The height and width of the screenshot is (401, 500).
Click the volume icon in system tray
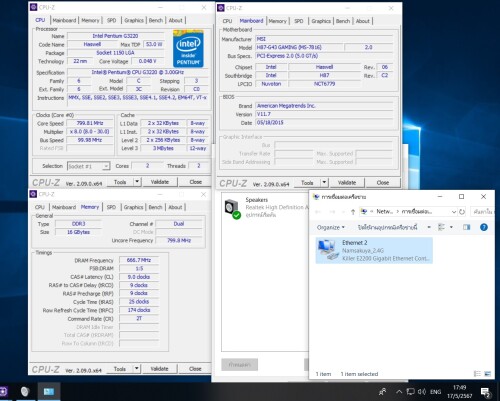coord(422,392)
